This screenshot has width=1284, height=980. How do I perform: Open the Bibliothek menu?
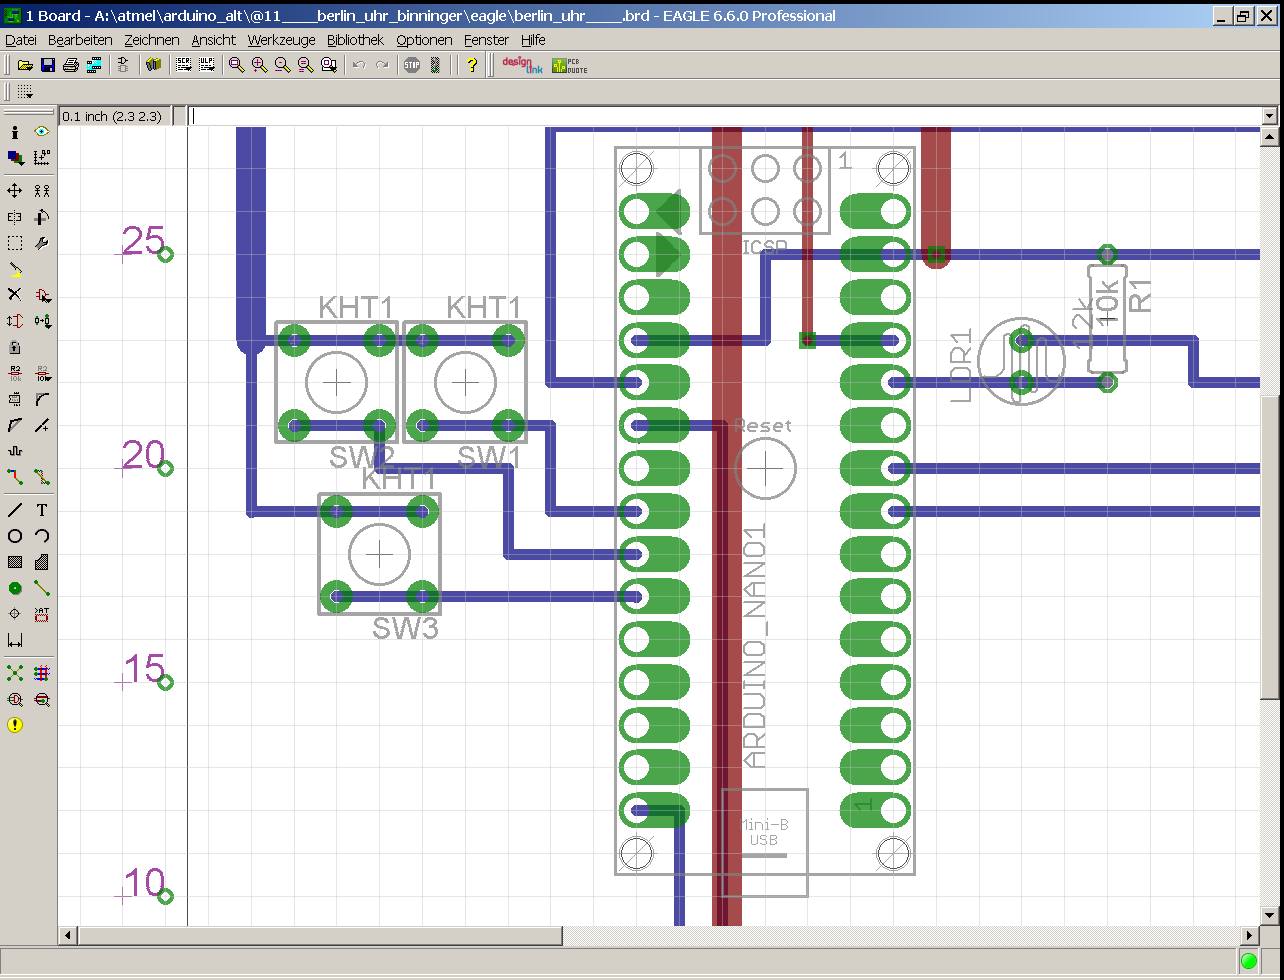coord(355,40)
